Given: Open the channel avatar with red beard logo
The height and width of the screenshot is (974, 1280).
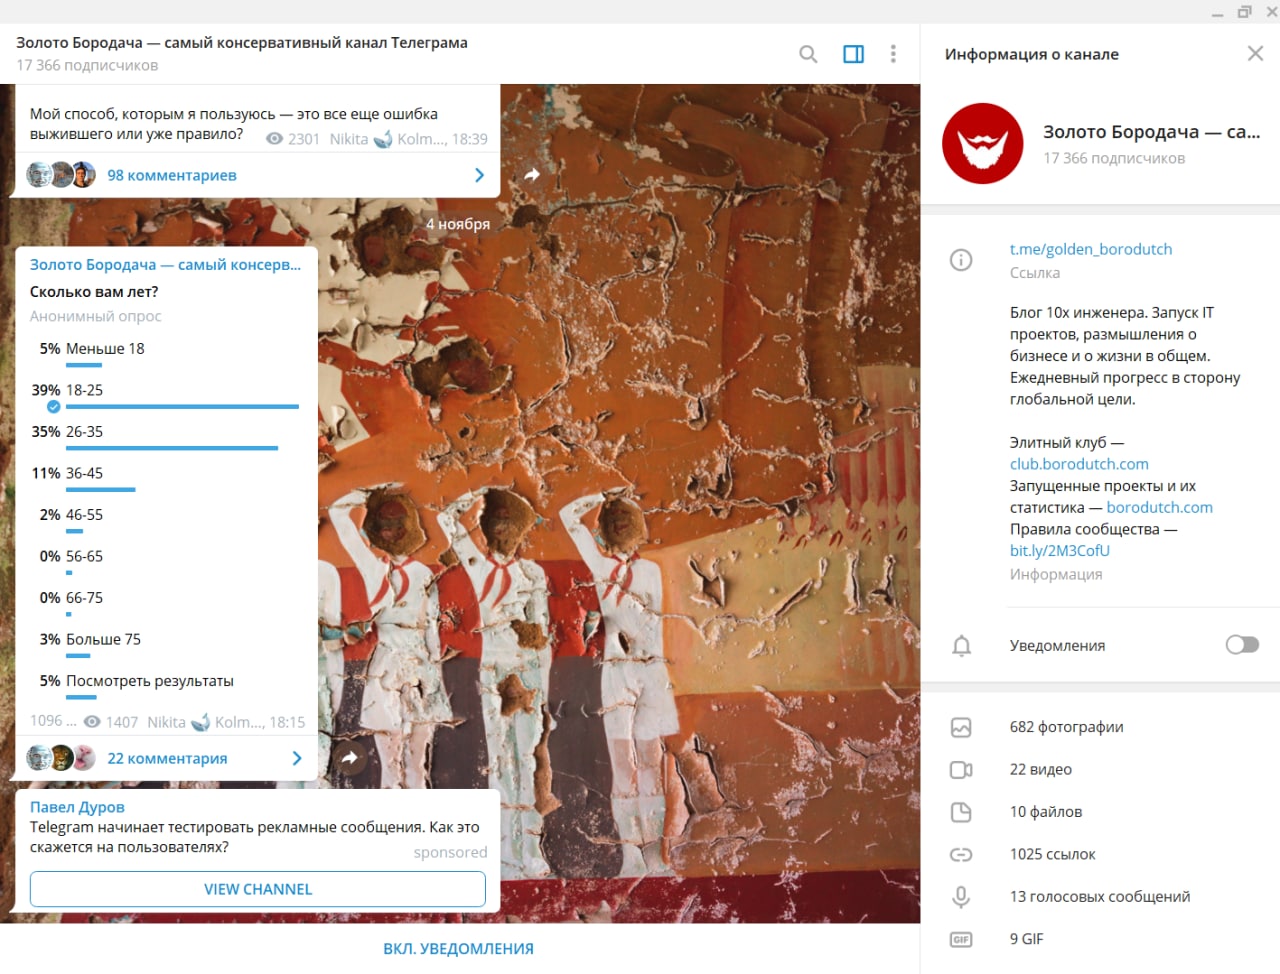Looking at the screenshot, I should (982, 144).
